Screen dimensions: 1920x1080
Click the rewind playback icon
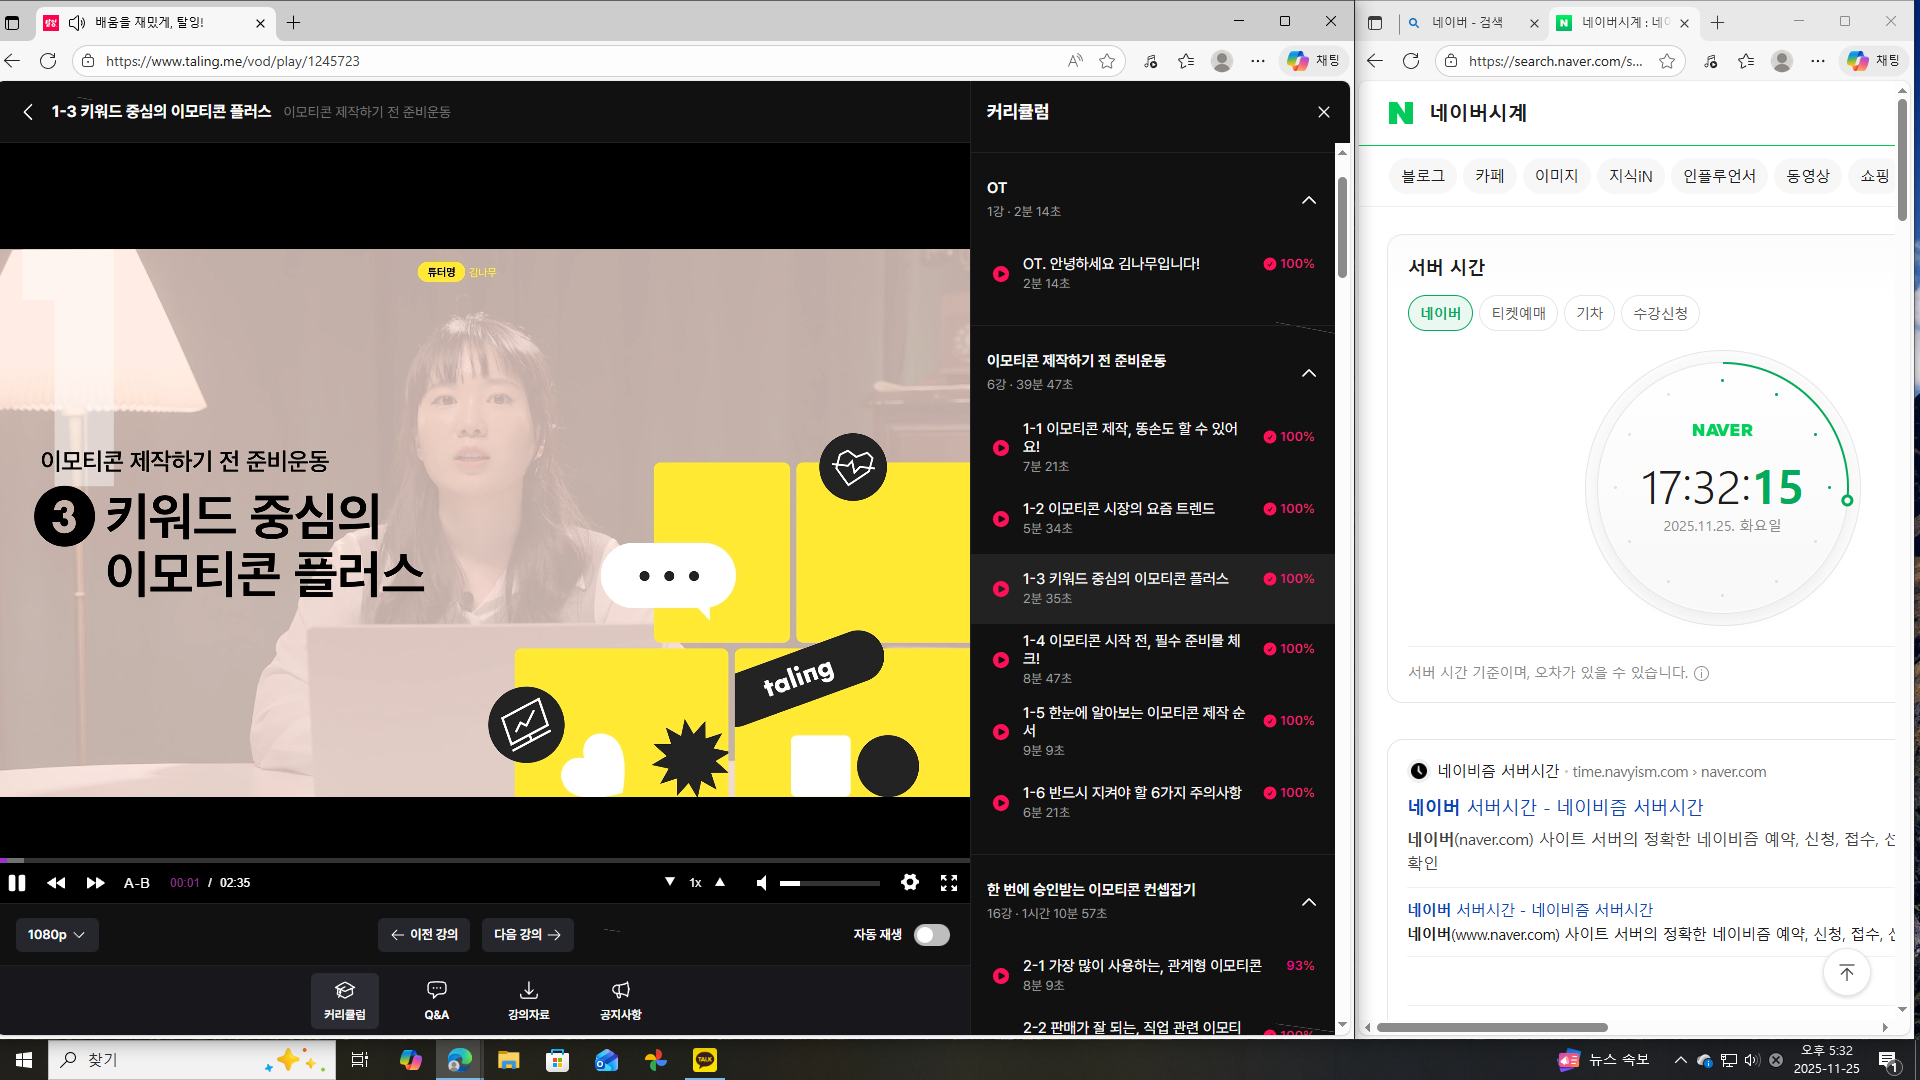click(x=56, y=883)
